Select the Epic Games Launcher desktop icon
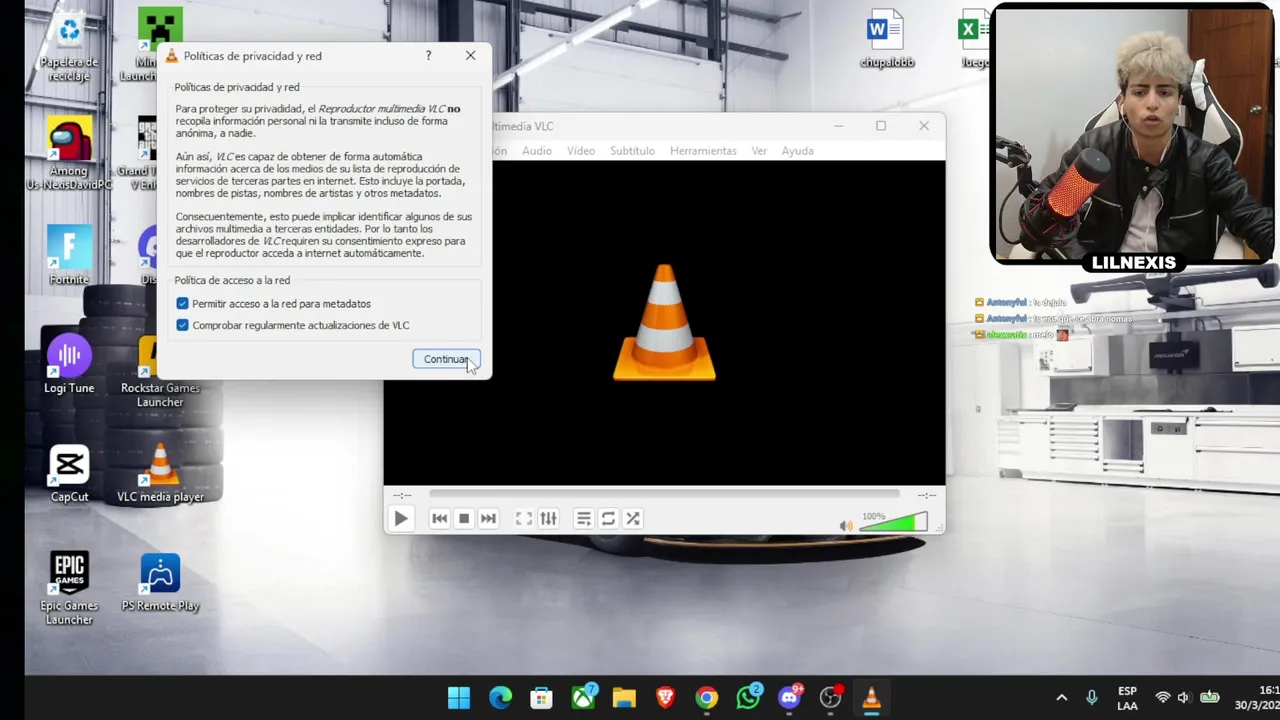This screenshot has height=720, width=1280. [x=69, y=589]
